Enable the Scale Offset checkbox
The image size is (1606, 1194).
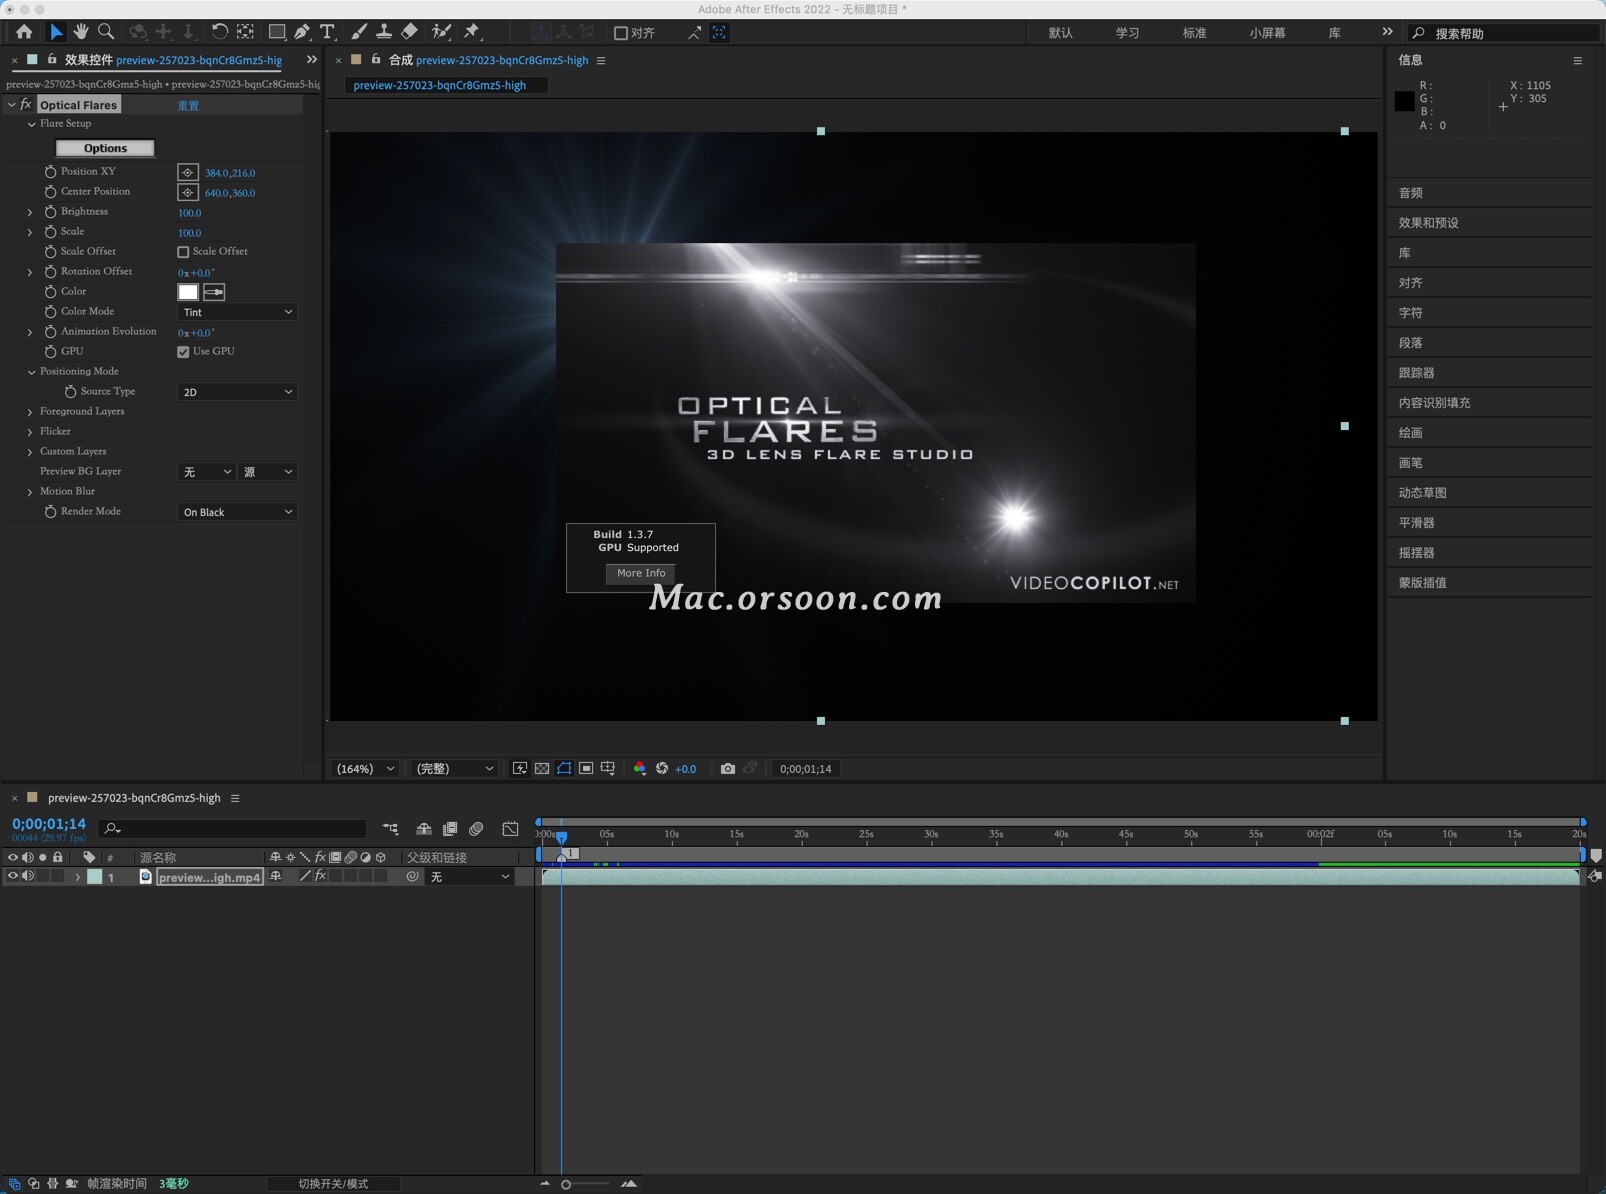[x=184, y=251]
